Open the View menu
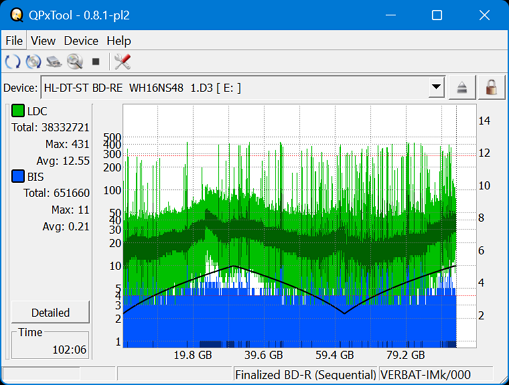509x385 pixels. click(43, 41)
